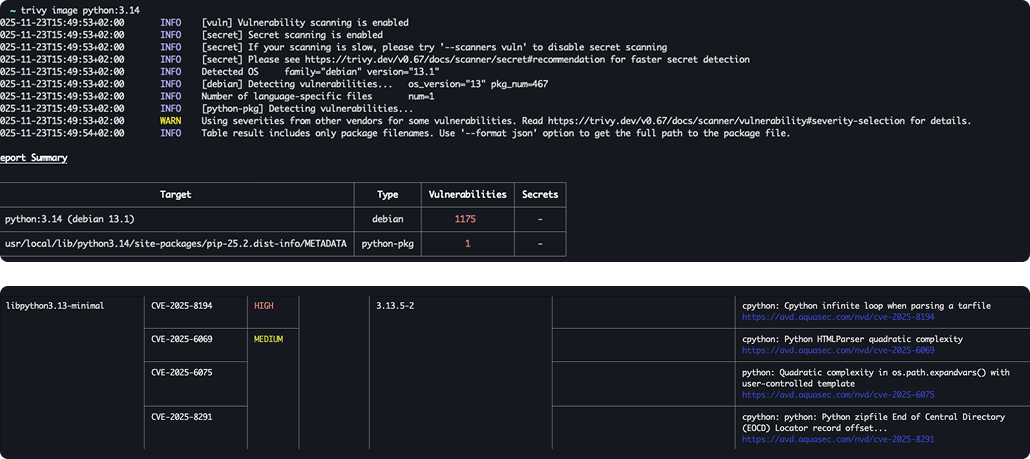Open the cve-2025-8291 aquasec link

point(838,439)
